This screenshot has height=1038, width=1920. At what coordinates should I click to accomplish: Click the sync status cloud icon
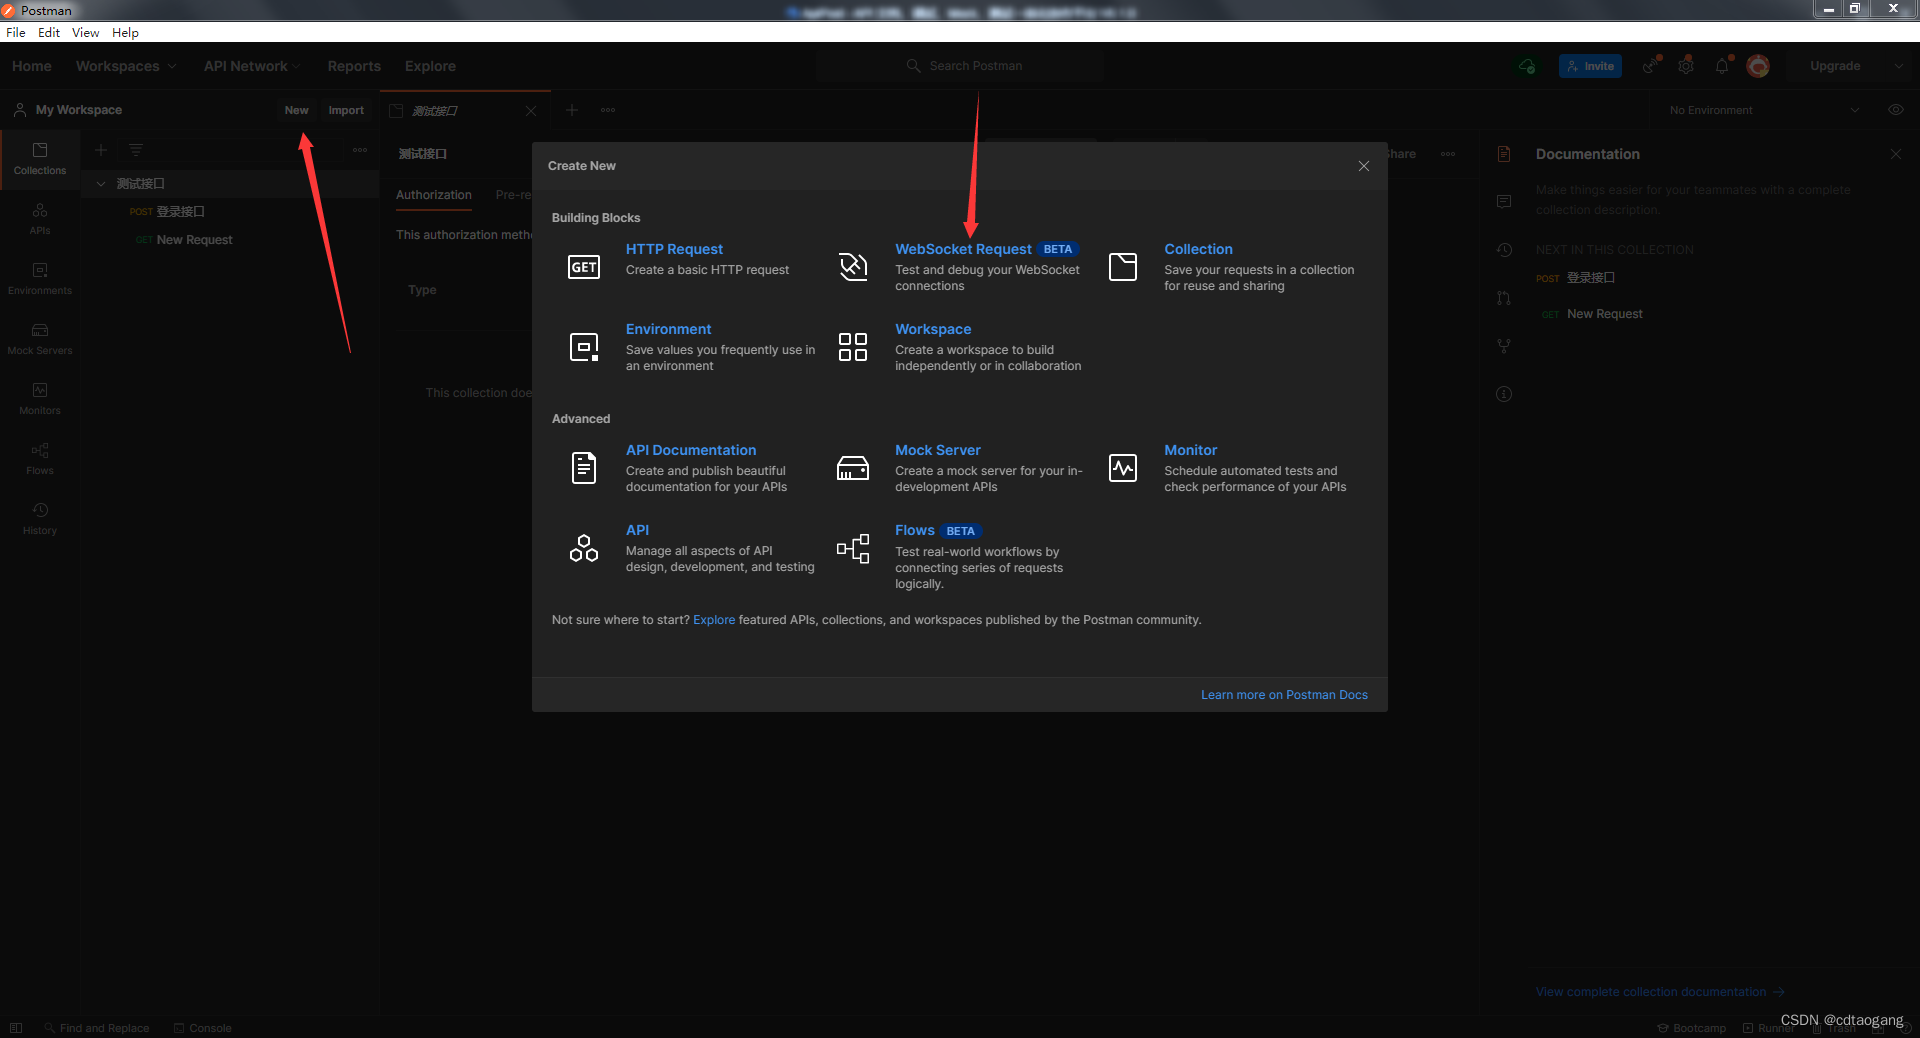[x=1527, y=66]
